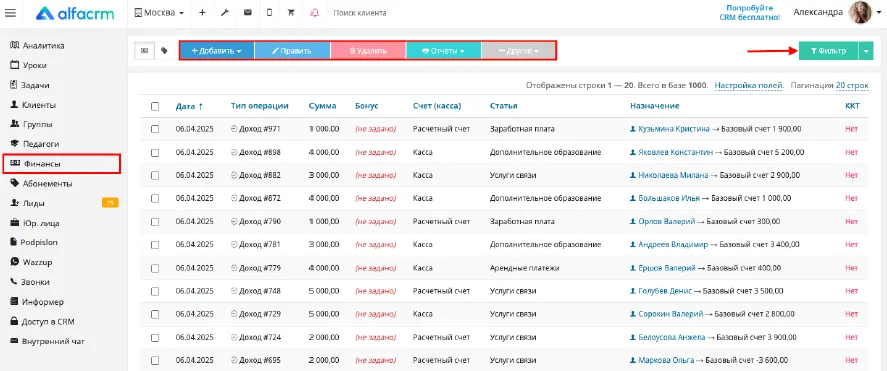Open client Кузьмина Кристина link
Image resolution: width=887 pixels, height=371 pixels.
tap(674, 129)
